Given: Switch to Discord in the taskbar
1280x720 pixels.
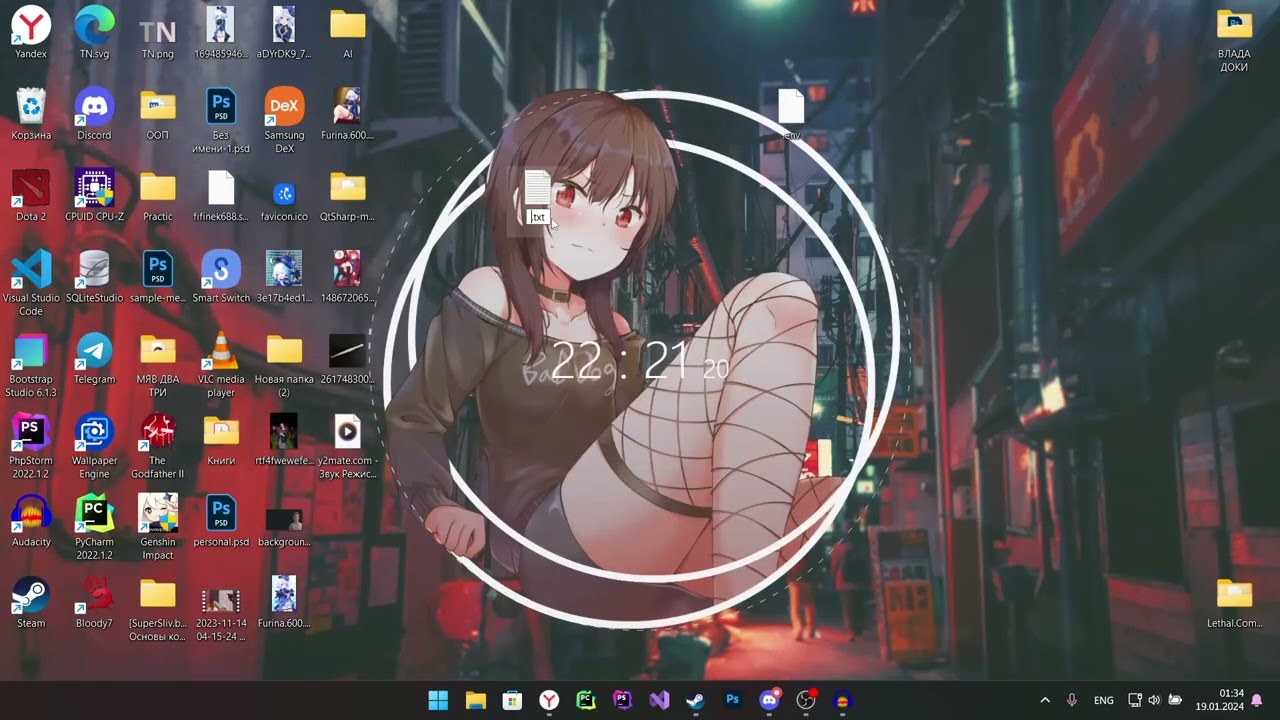Looking at the screenshot, I should coord(769,700).
